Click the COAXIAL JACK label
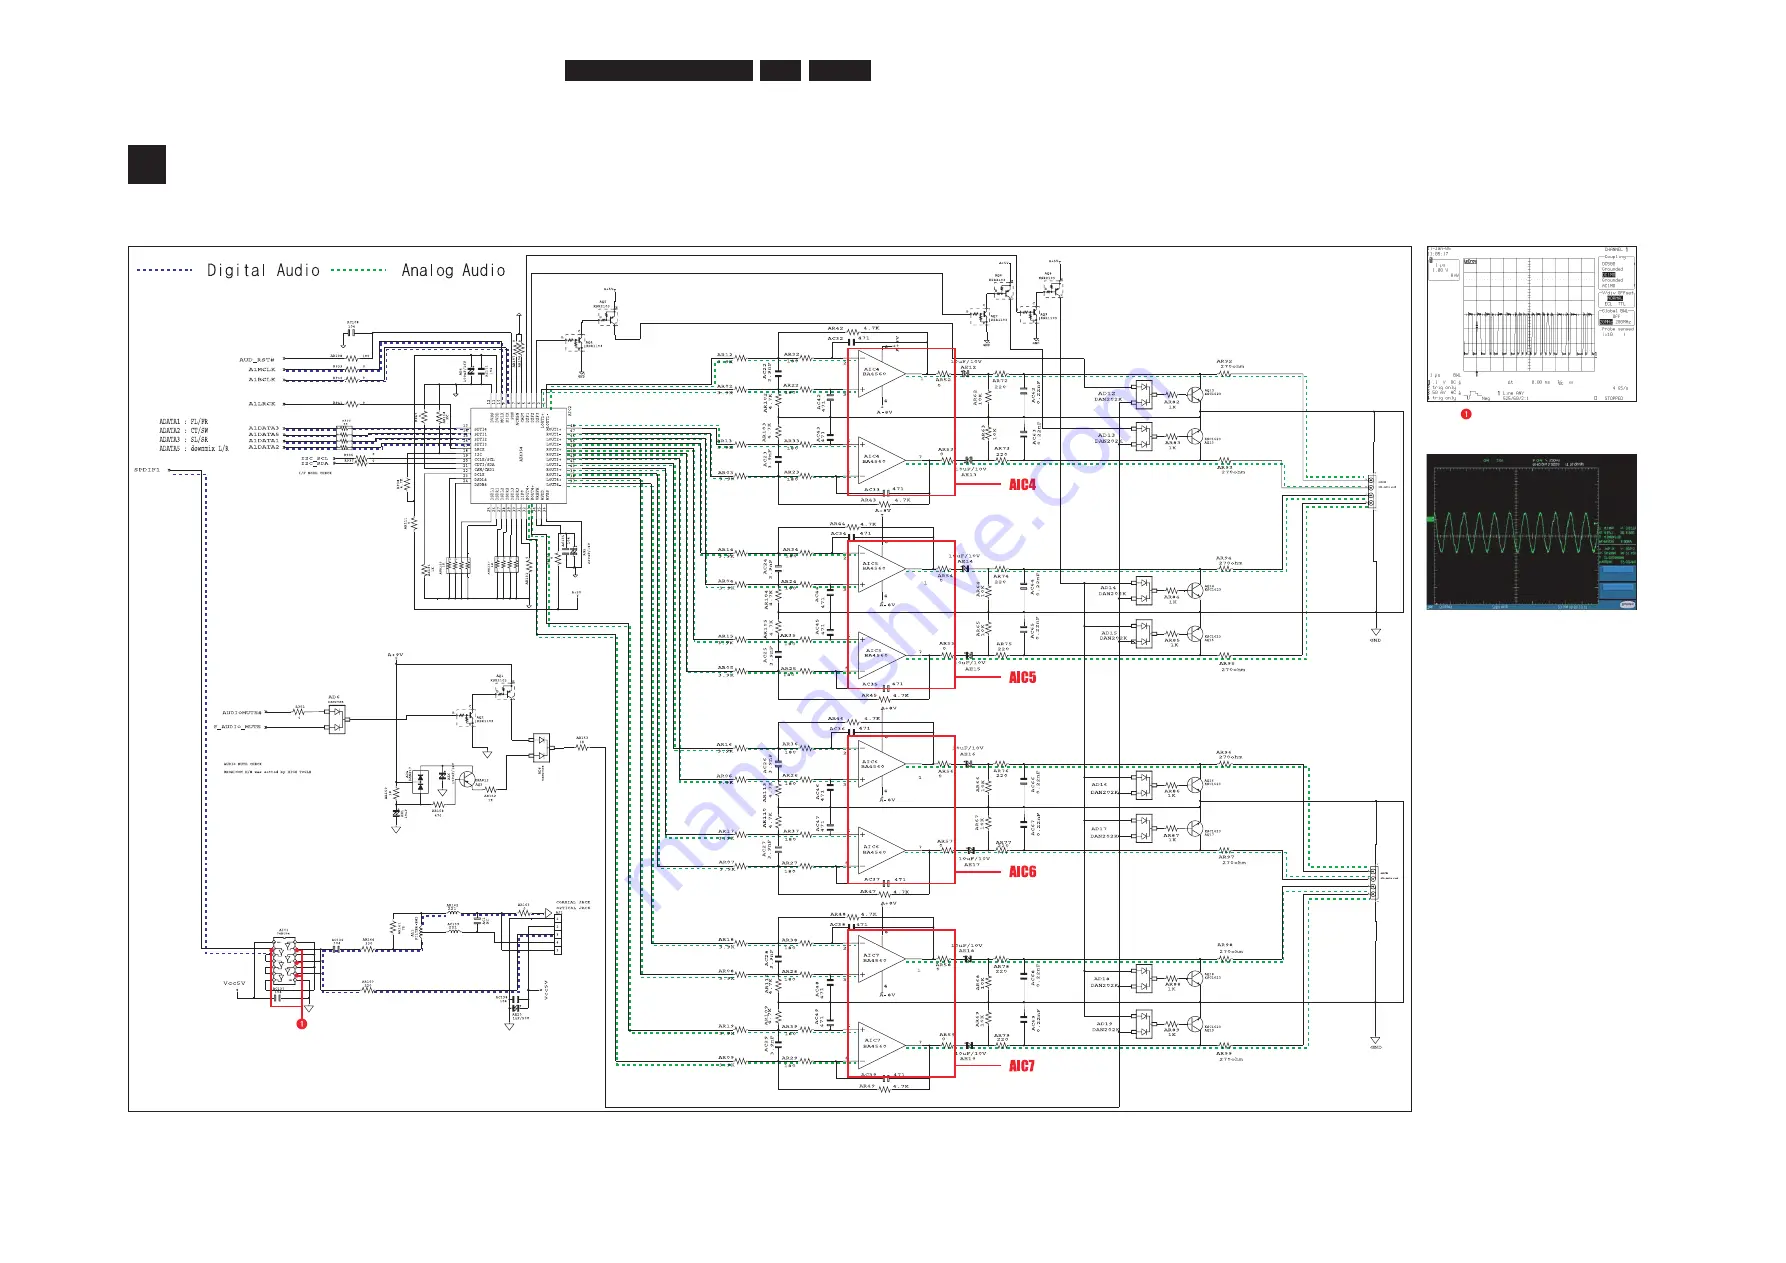 (573, 902)
